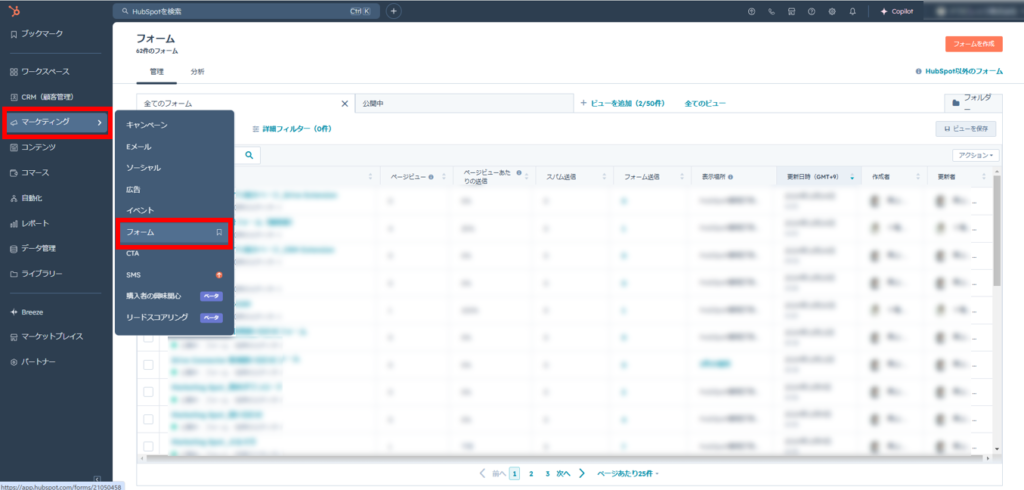Screen dimensions: 1024x490
Task: Open the アクション dropdown
Action: [x=976, y=155]
